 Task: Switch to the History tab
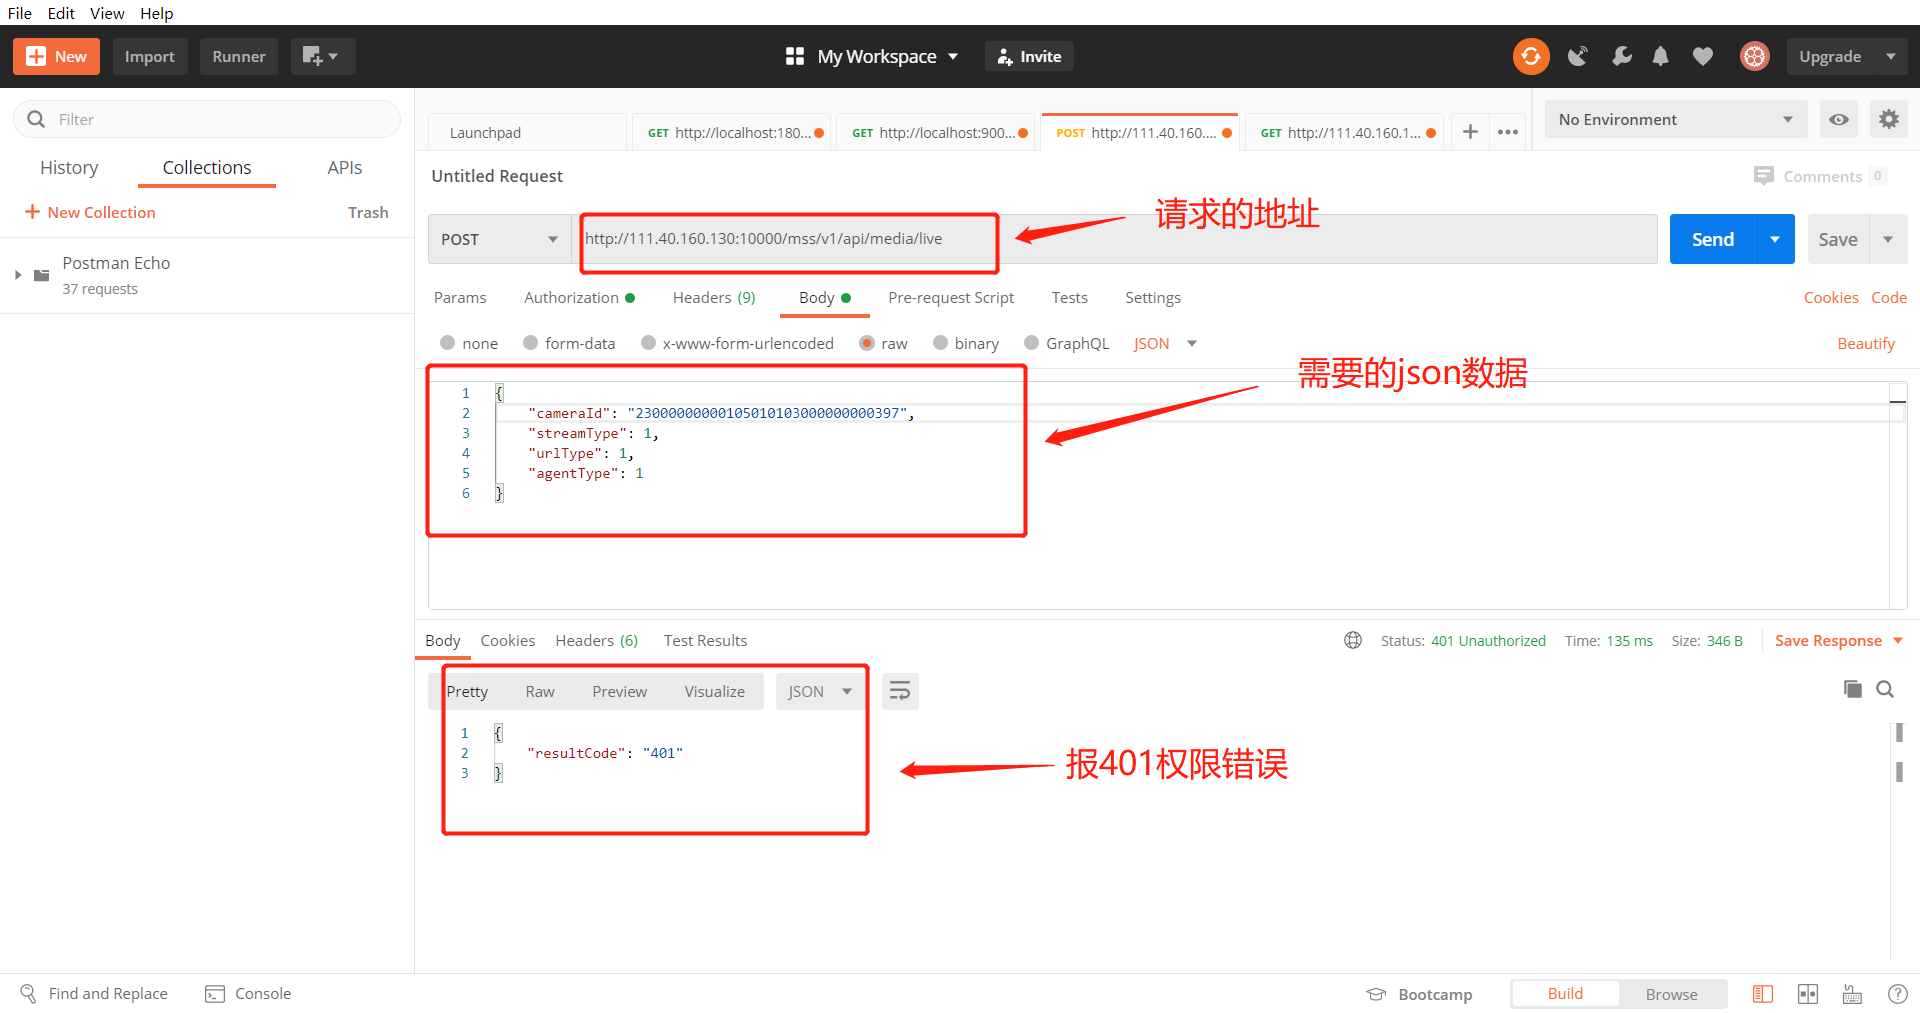pos(69,168)
